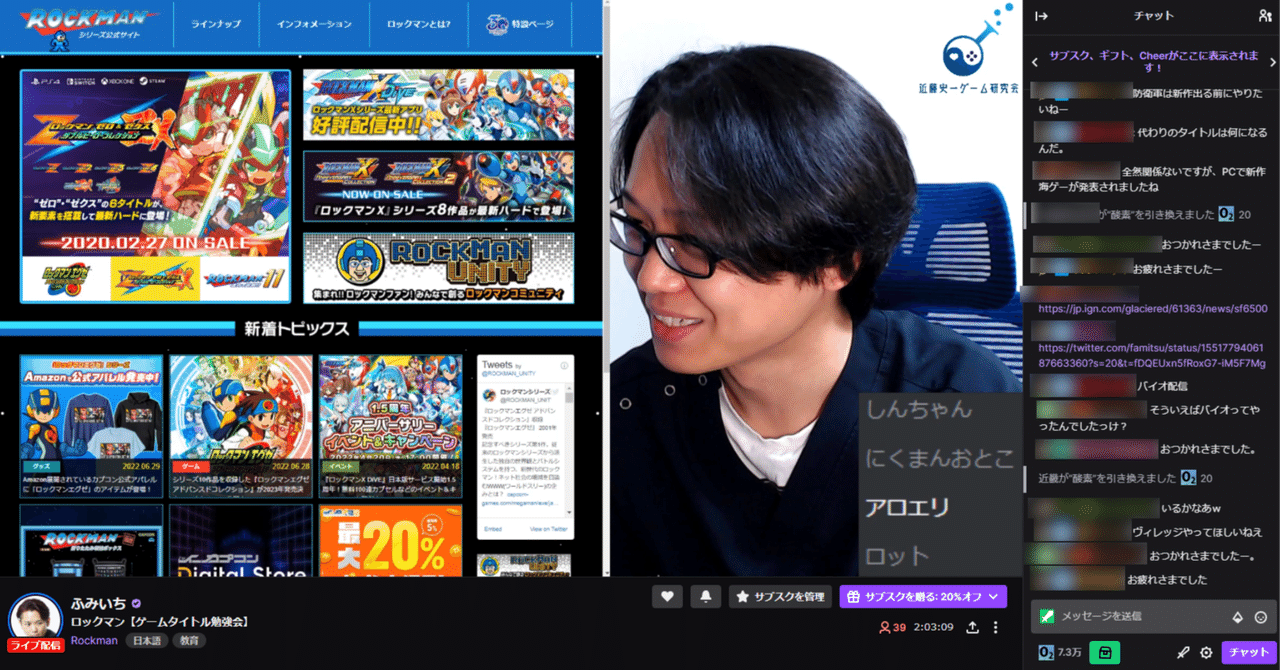Screen dimensions: 1280x670
Task: Open the ロックマンとは? site menu
Action: tap(418, 24)
